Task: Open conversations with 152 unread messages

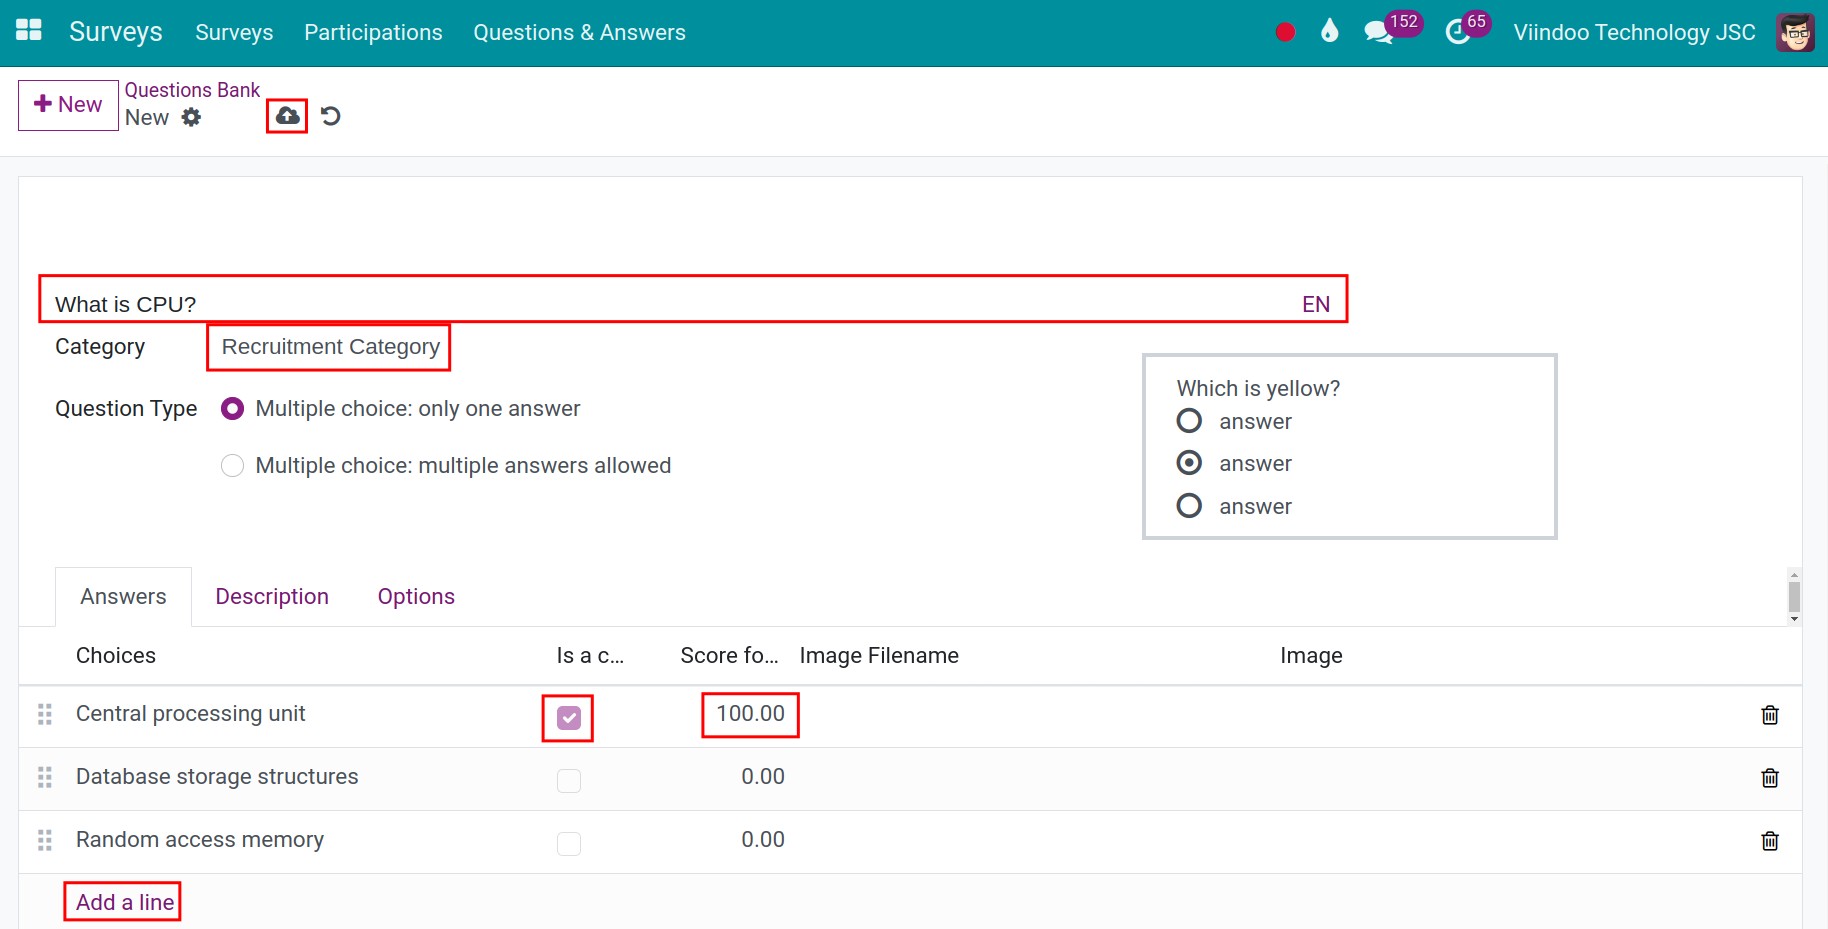Action: (x=1392, y=30)
